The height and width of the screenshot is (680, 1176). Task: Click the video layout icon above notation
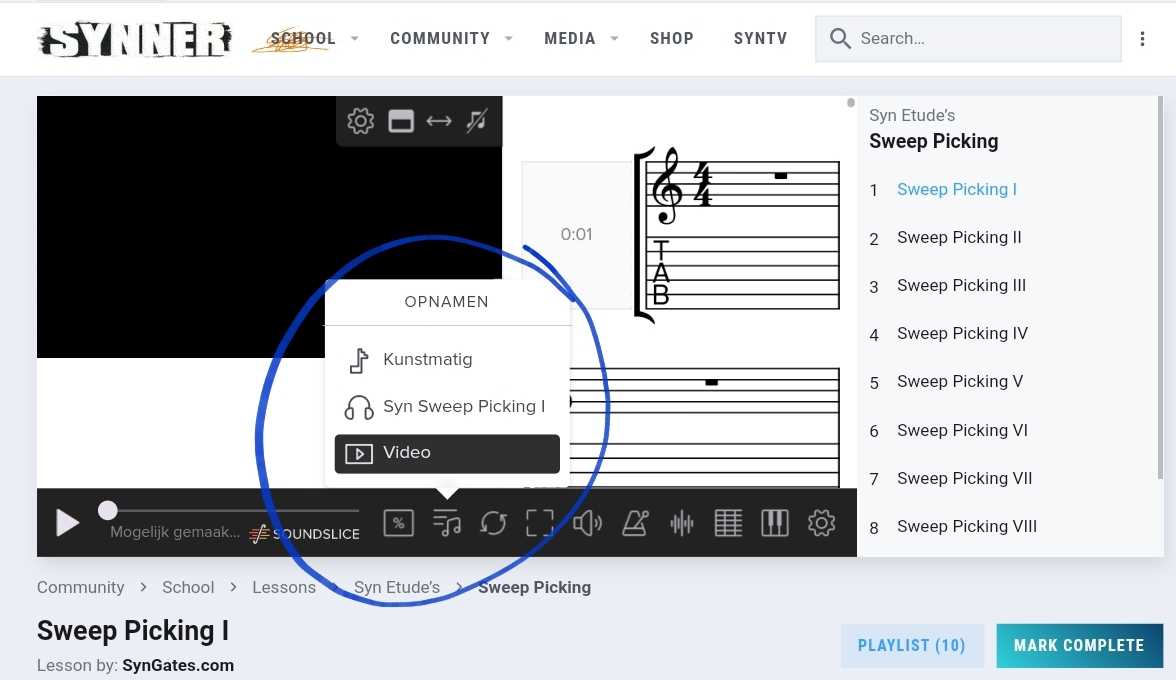400,122
